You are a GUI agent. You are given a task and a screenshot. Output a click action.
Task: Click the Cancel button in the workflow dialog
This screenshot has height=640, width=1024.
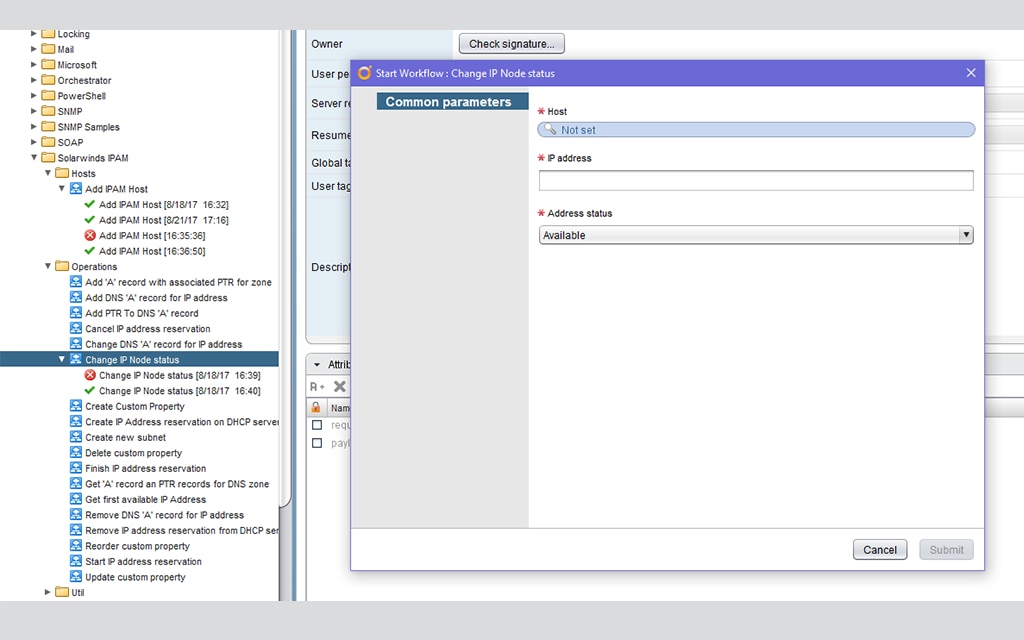click(879, 549)
